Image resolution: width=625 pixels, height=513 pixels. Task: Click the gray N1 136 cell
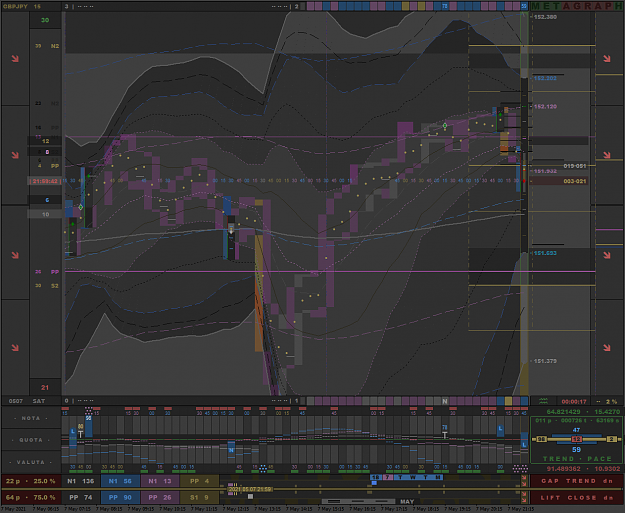point(80,481)
